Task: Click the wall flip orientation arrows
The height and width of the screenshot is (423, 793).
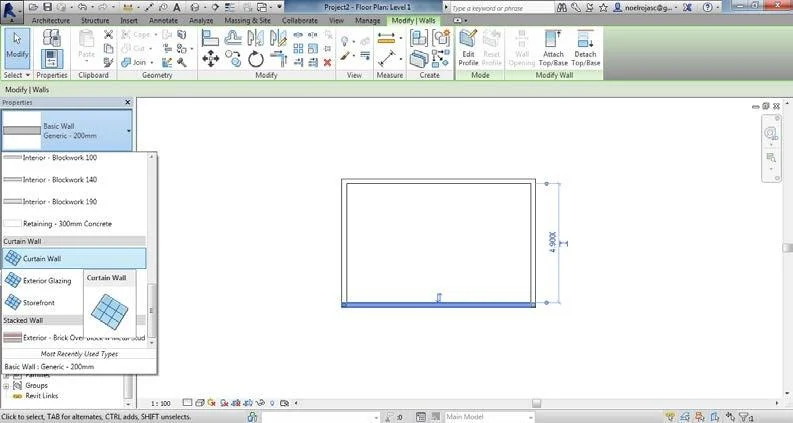Action: [x=439, y=297]
